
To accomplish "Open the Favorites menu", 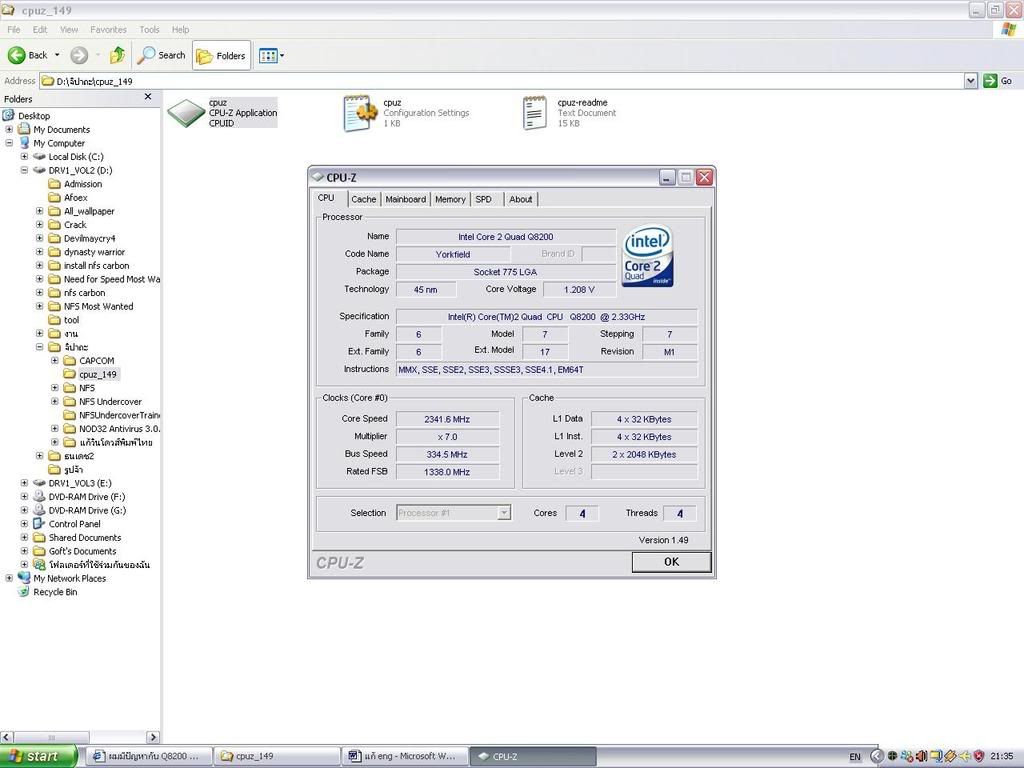I will point(108,30).
